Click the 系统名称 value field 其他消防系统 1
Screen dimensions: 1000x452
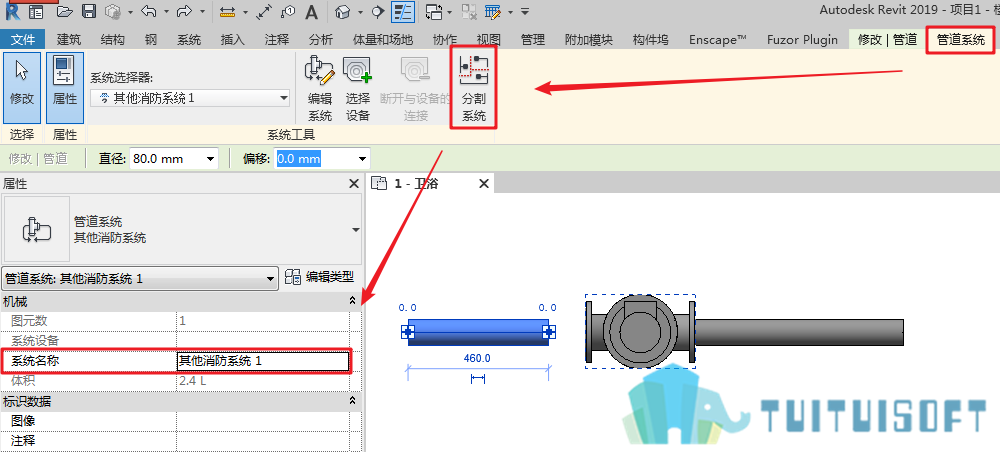(x=263, y=361)
